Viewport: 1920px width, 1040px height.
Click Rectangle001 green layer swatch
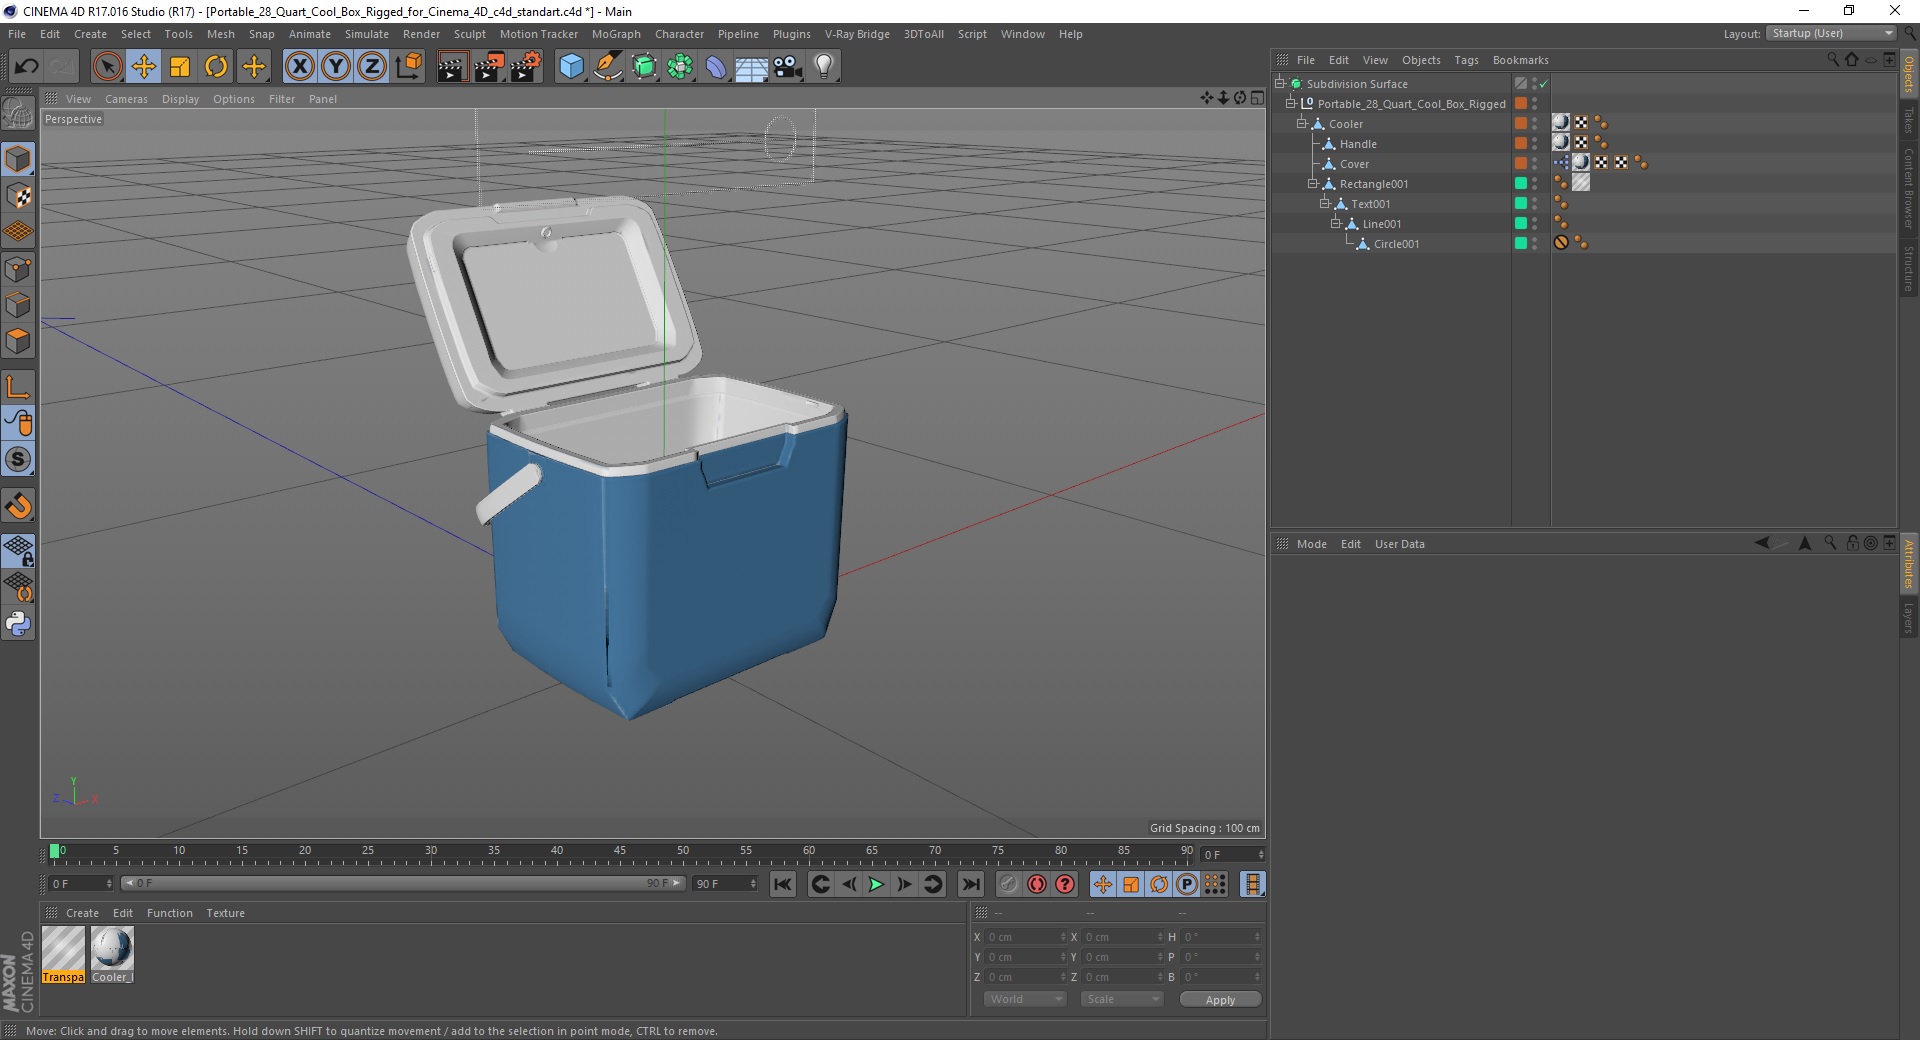click(1520, 184)
